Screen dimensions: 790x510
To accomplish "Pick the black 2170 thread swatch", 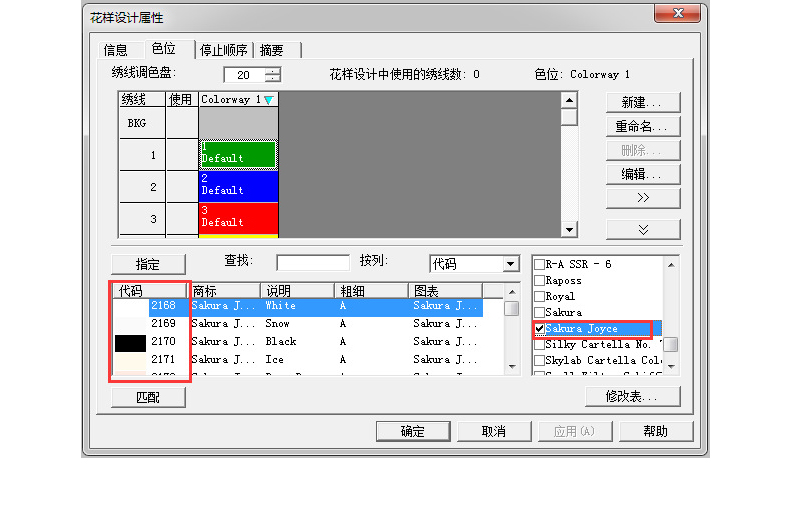I will coord(130,342).
